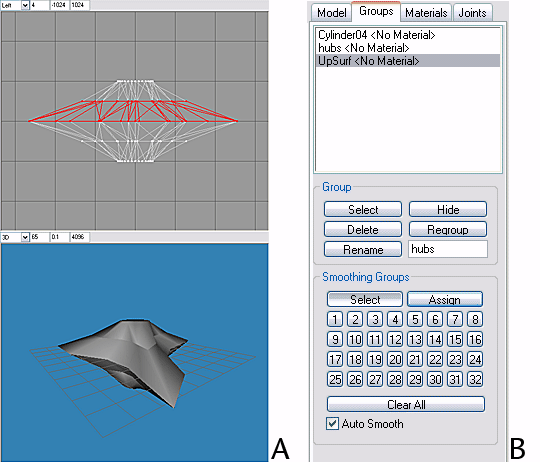Toggle smoothing group 16 button

pos(475,339)
